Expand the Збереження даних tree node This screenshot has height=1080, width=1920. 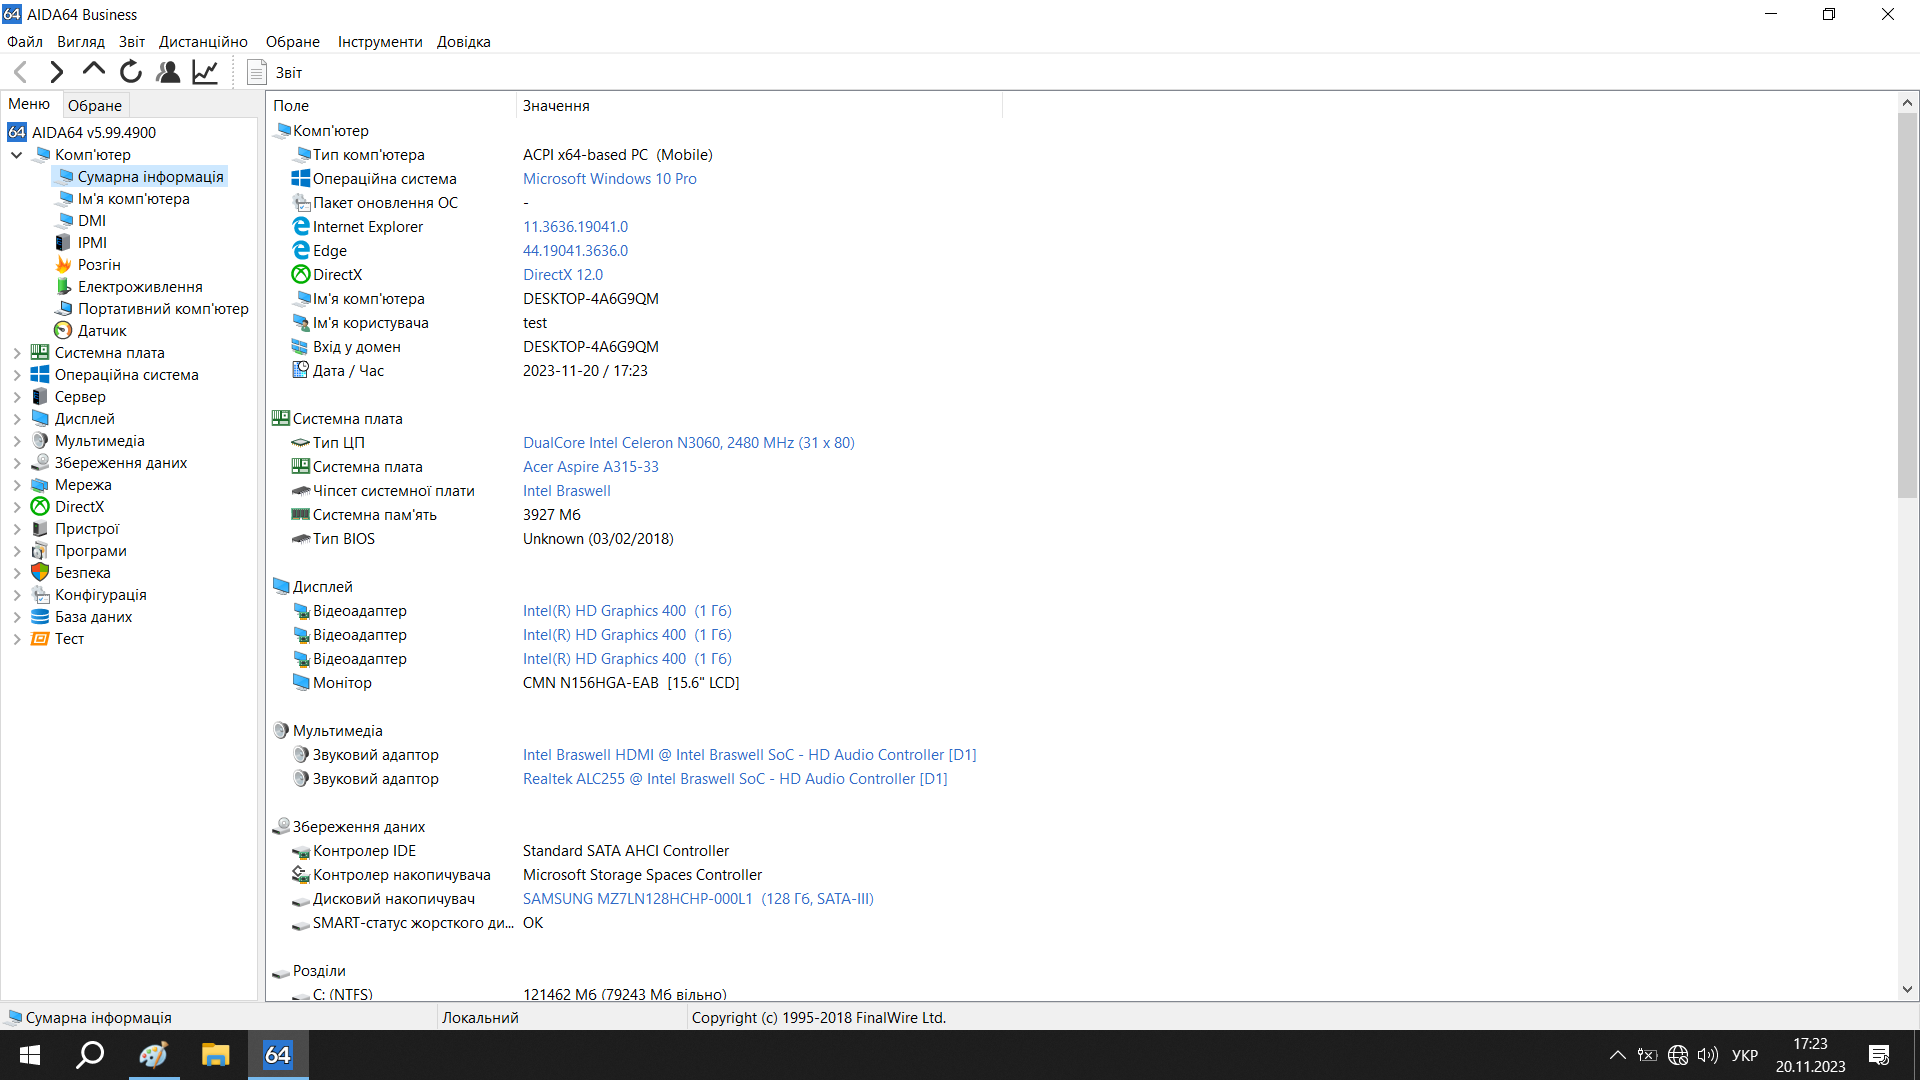point(17,463)
